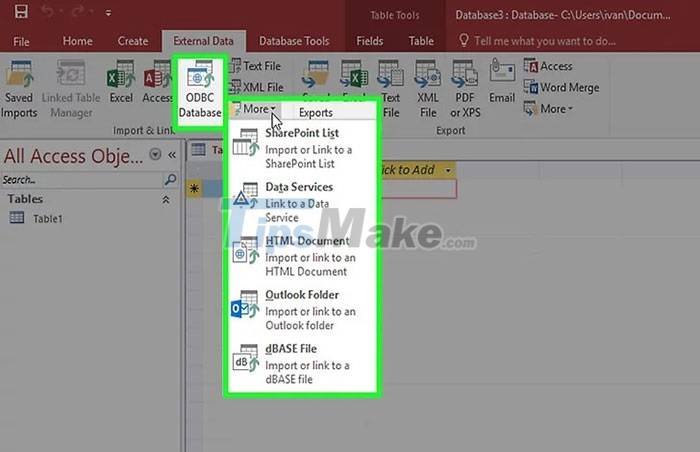Open the All Access Objects pane menu arrow
The height and width of the screenshot is (452, 700).
tap(155, 155)
